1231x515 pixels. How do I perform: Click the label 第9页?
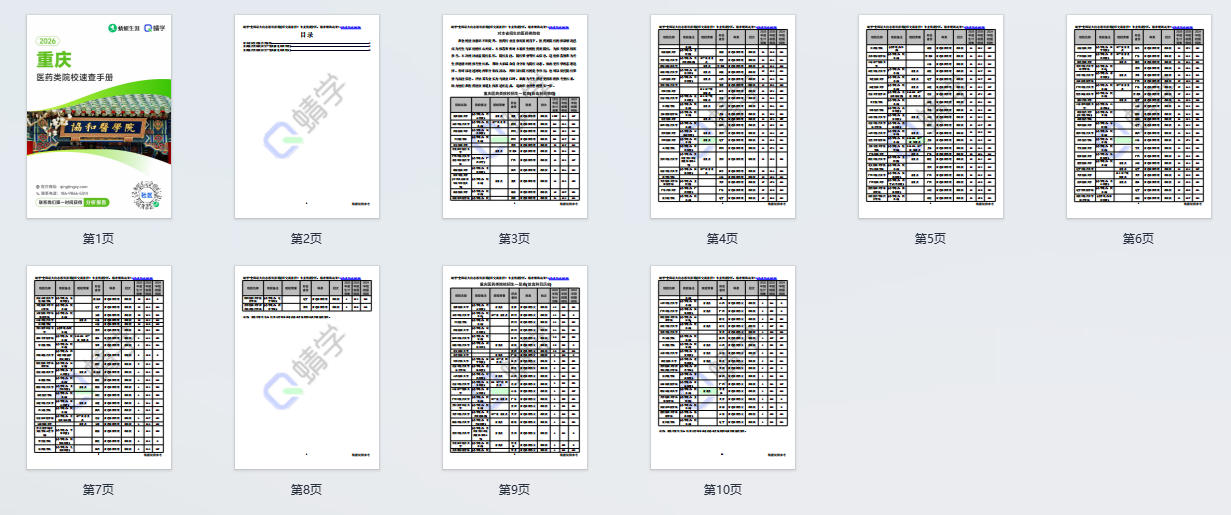click(x=515, y=490)
